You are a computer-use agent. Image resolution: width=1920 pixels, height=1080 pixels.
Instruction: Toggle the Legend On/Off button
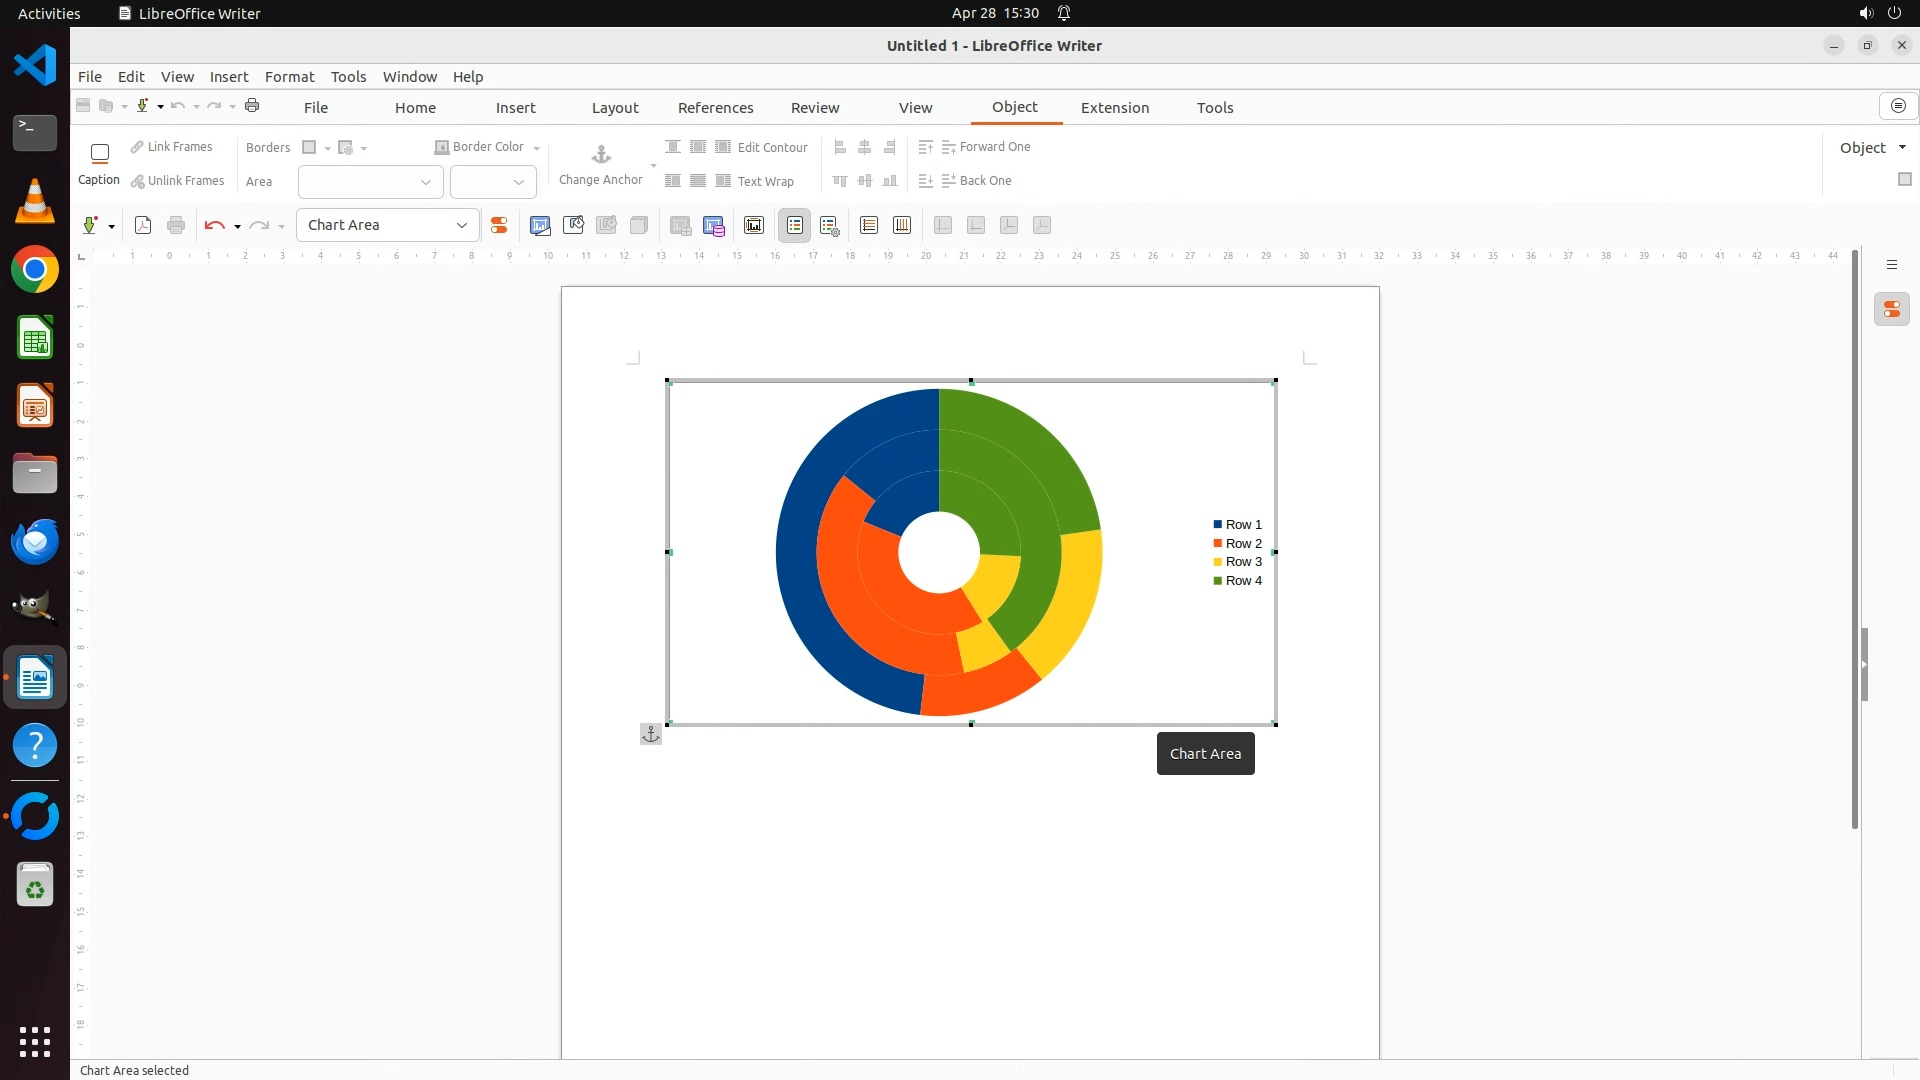pyautogui.click(x=795, y=225)
